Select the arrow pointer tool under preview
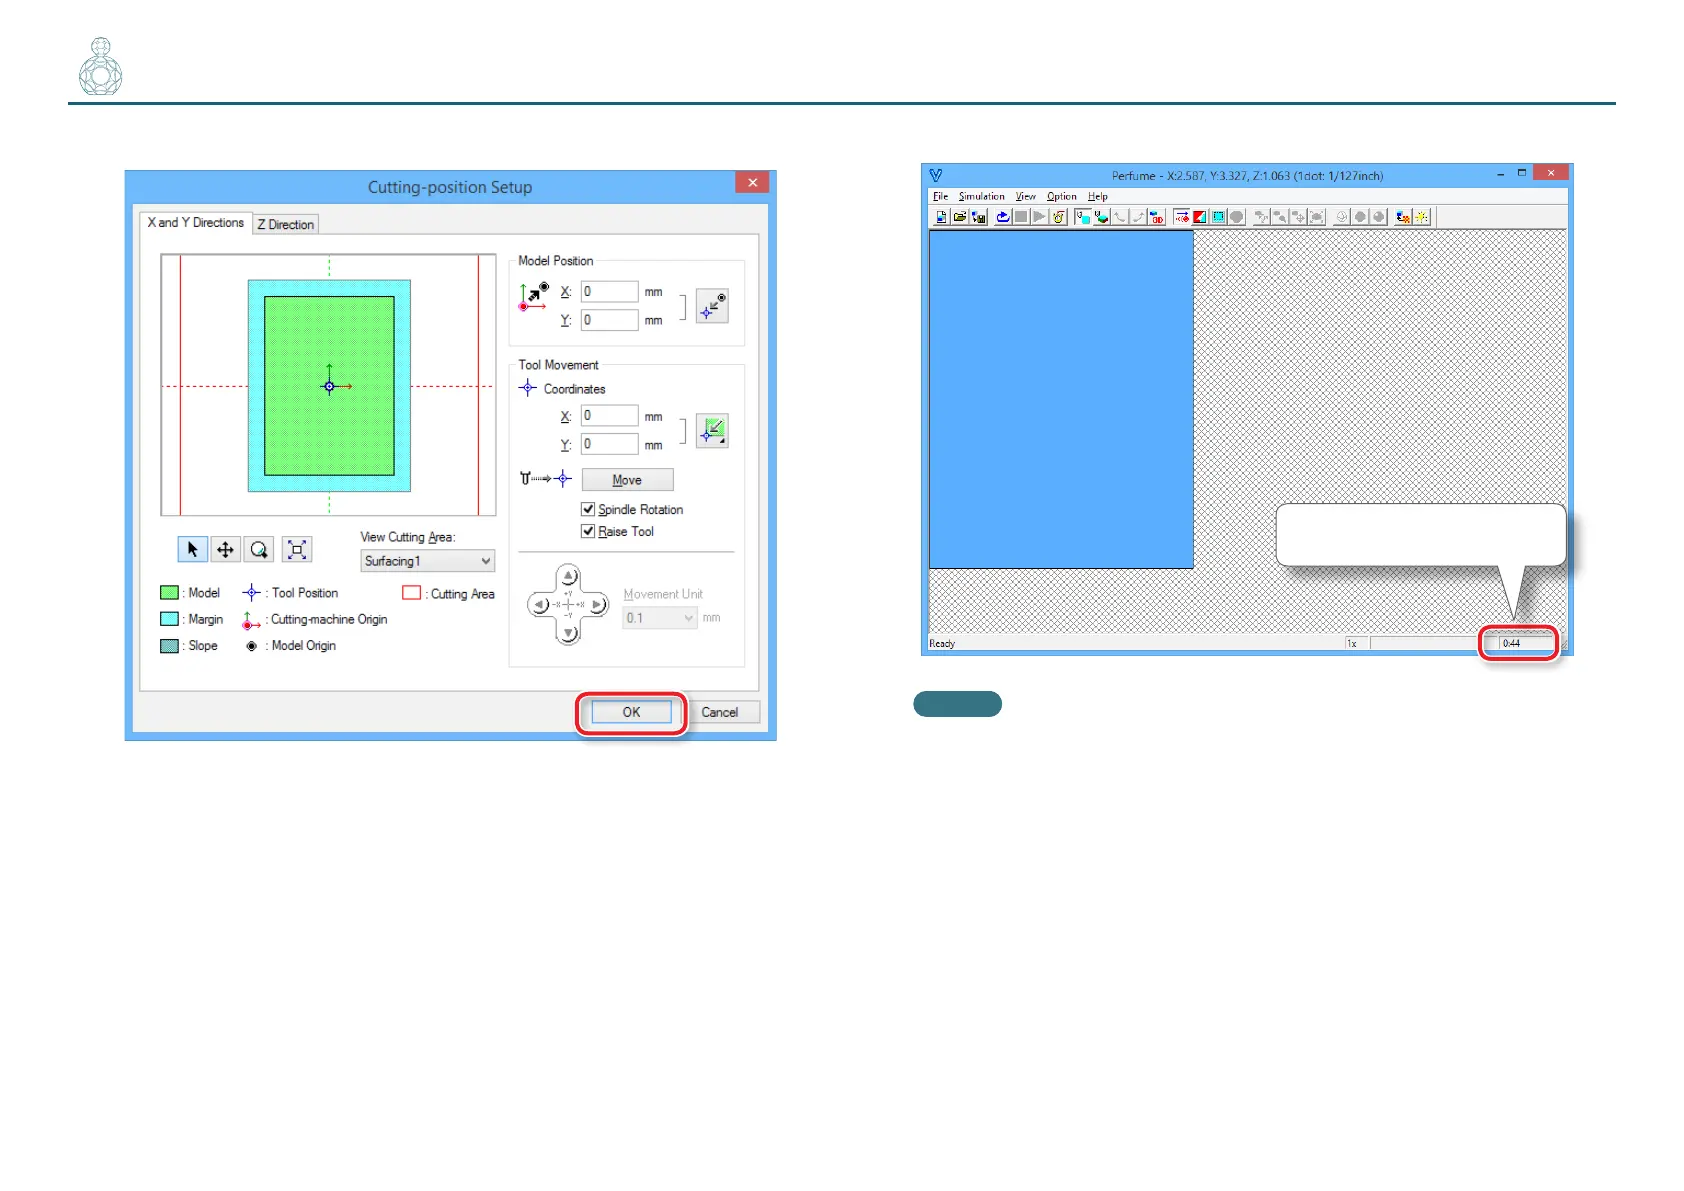1684x1191 pixels. click(192, 549)
